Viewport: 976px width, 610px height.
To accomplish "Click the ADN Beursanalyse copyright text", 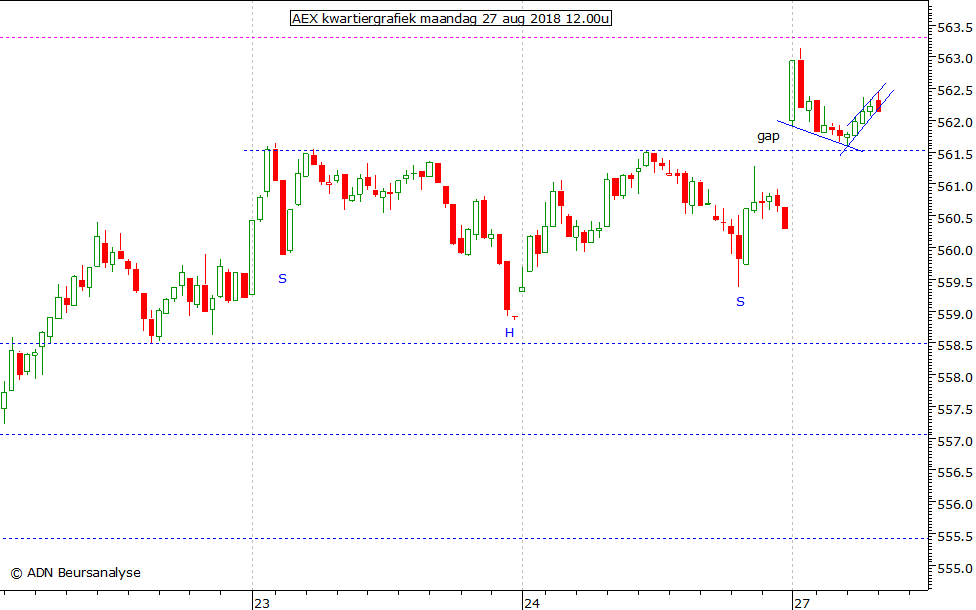I will [x=75, y=573].
